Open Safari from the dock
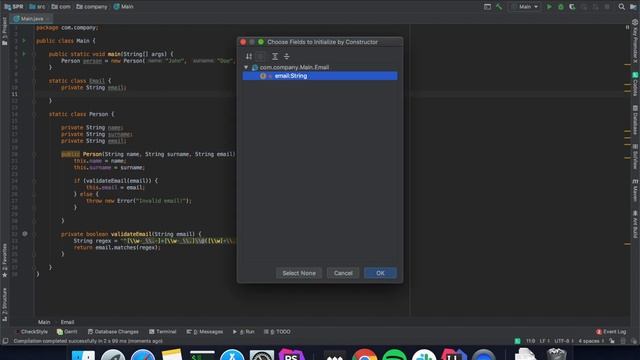This screenshot has height=360, width=640. point(143,355)
